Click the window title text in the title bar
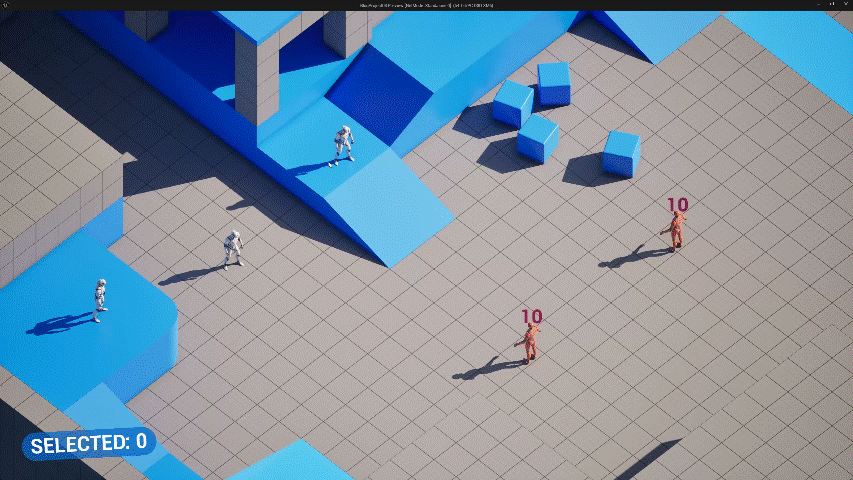 click(x=426, y=5)
